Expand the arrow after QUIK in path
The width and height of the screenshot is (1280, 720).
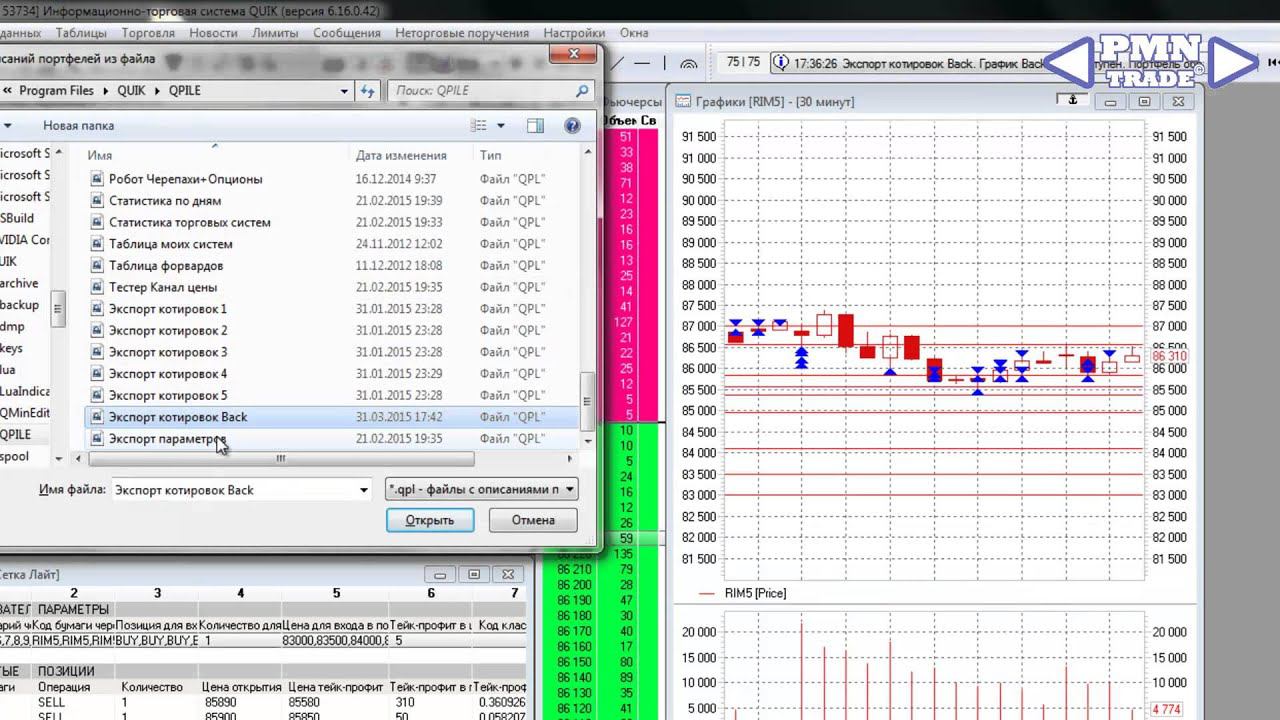(x=156, y=90)
